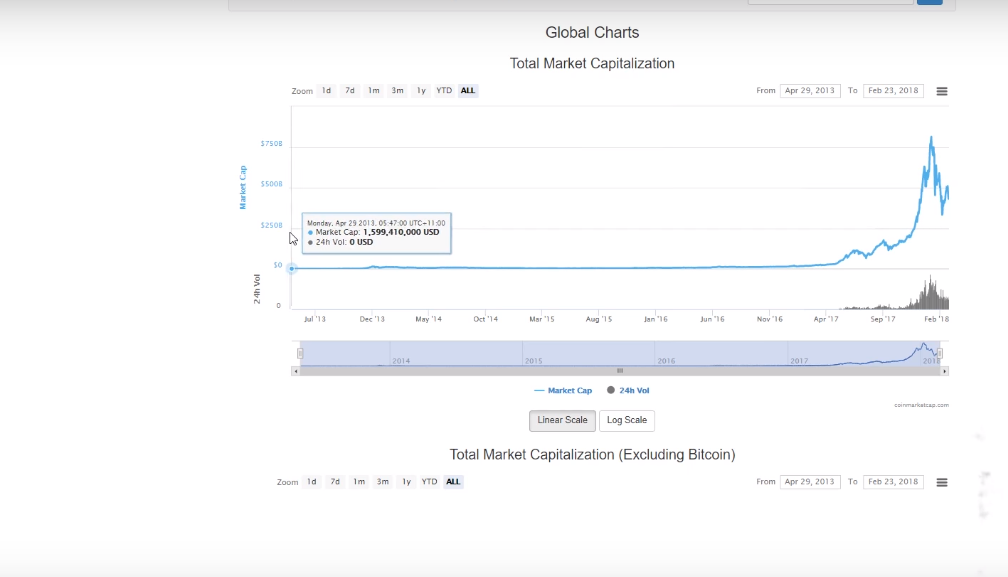This screenshot has width=1008, height=577.
Task: Grab the navigator's right range handle
Action: click(939, 353)
